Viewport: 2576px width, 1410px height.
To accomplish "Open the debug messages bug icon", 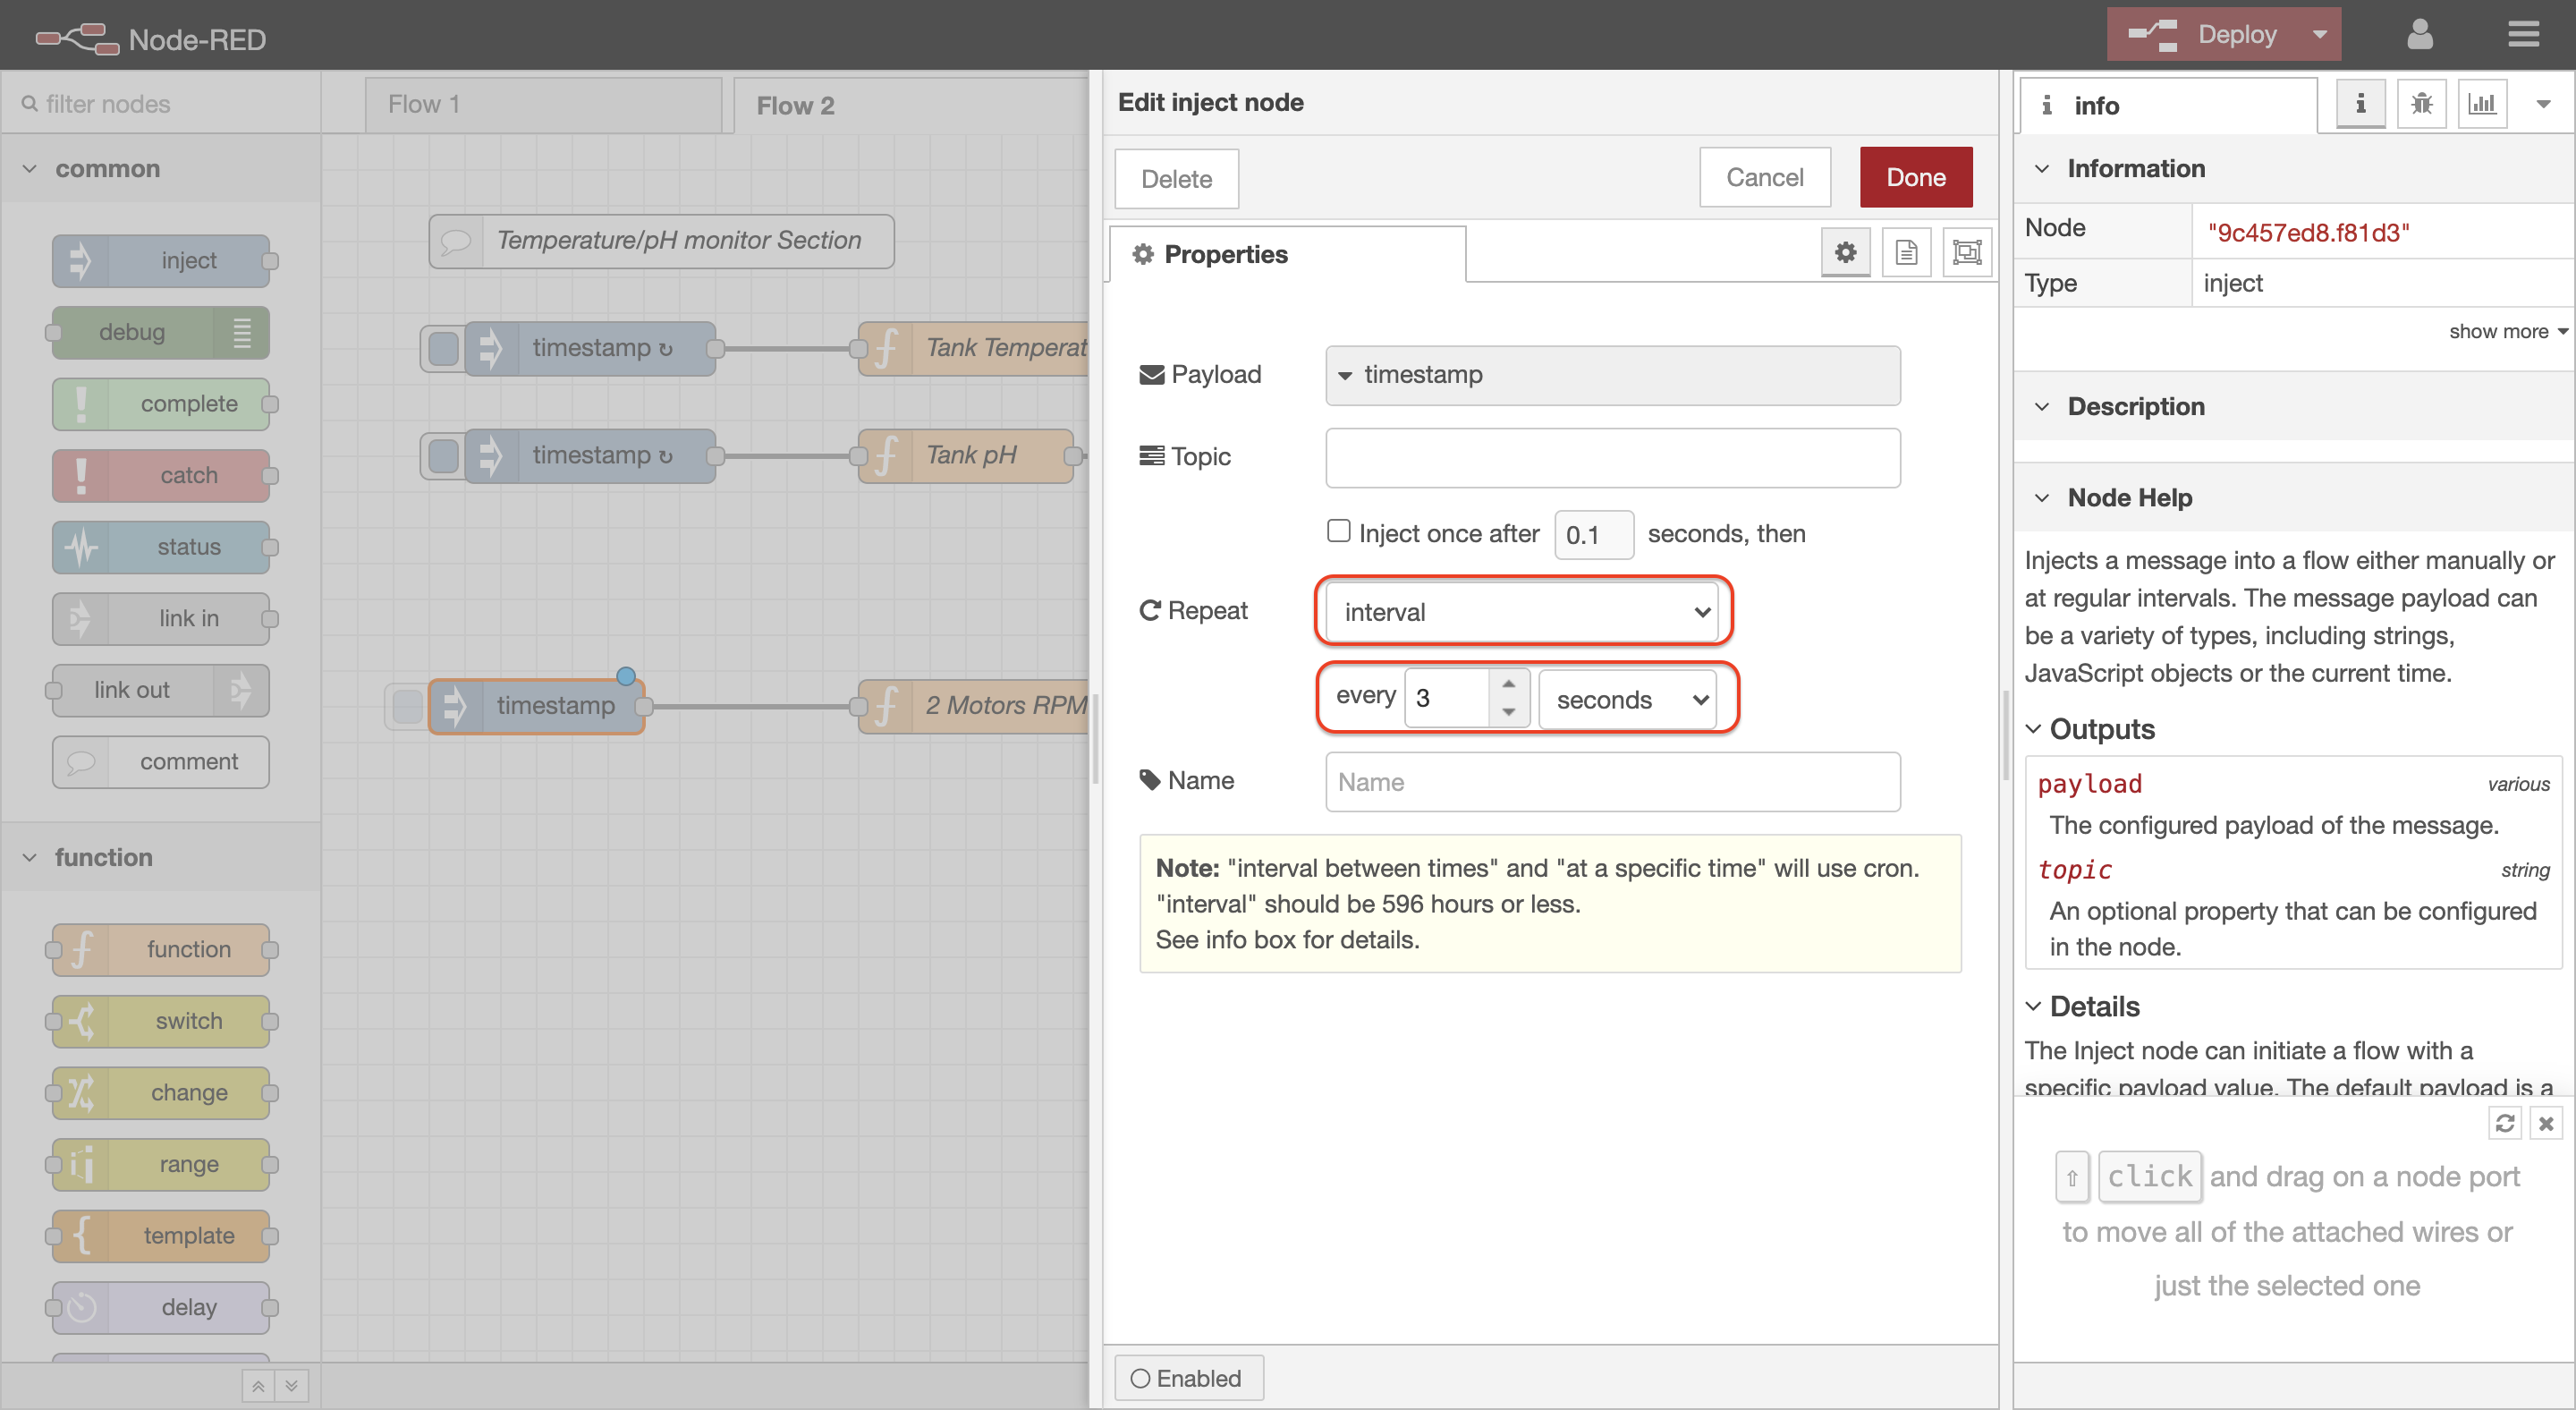I will [x=2421, y=104].
